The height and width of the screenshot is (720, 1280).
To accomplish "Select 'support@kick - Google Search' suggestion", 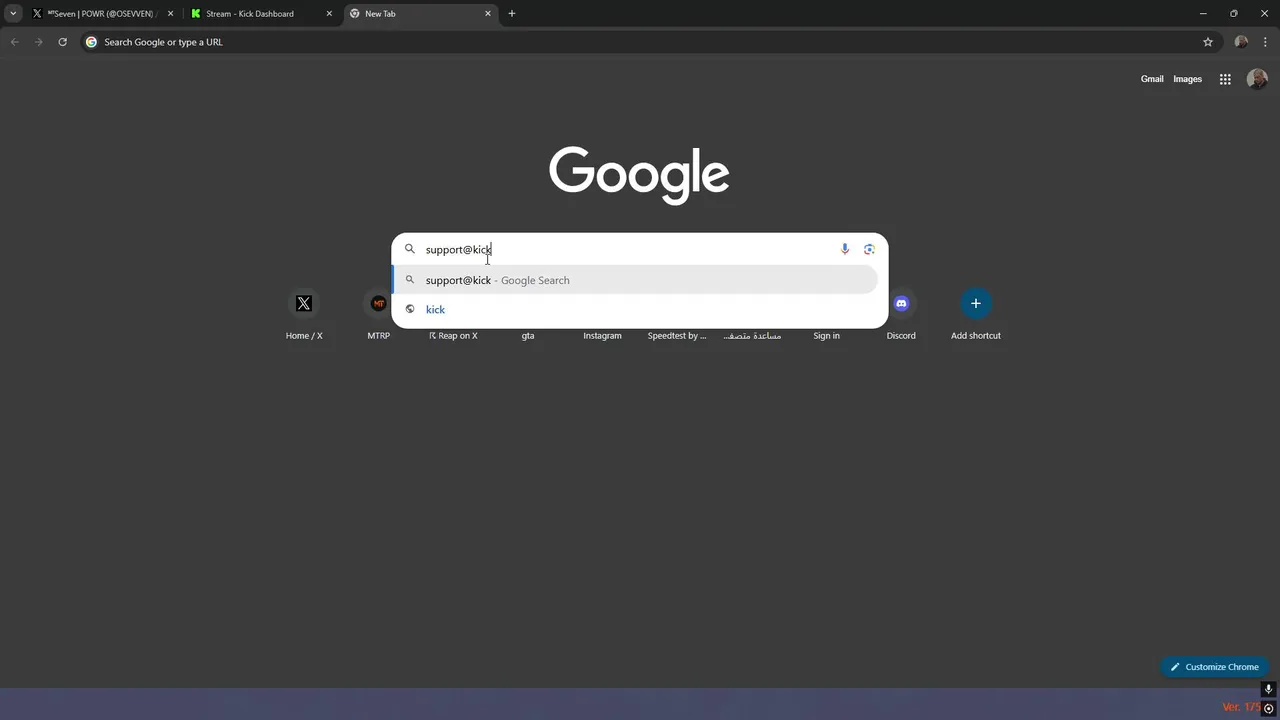I will click(636, 280).
